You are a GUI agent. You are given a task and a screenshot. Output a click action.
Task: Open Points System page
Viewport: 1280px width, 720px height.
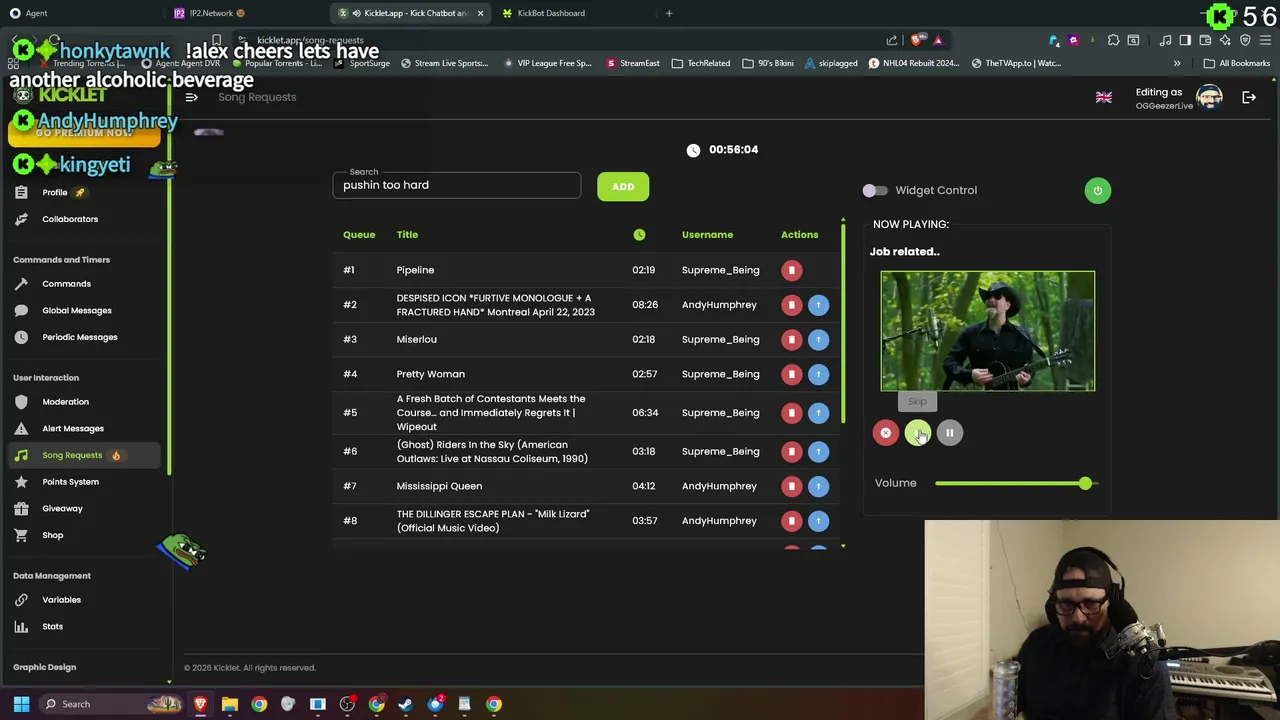(x=70, y=482)
